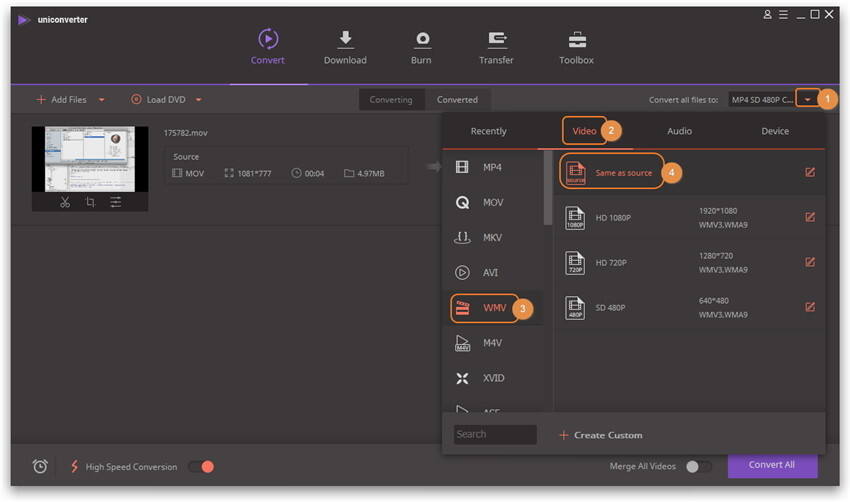Image resolution: width=850 pixels, height=502 pixels.
Task: Select the XVID format
Action: click(x=493, y=378)
